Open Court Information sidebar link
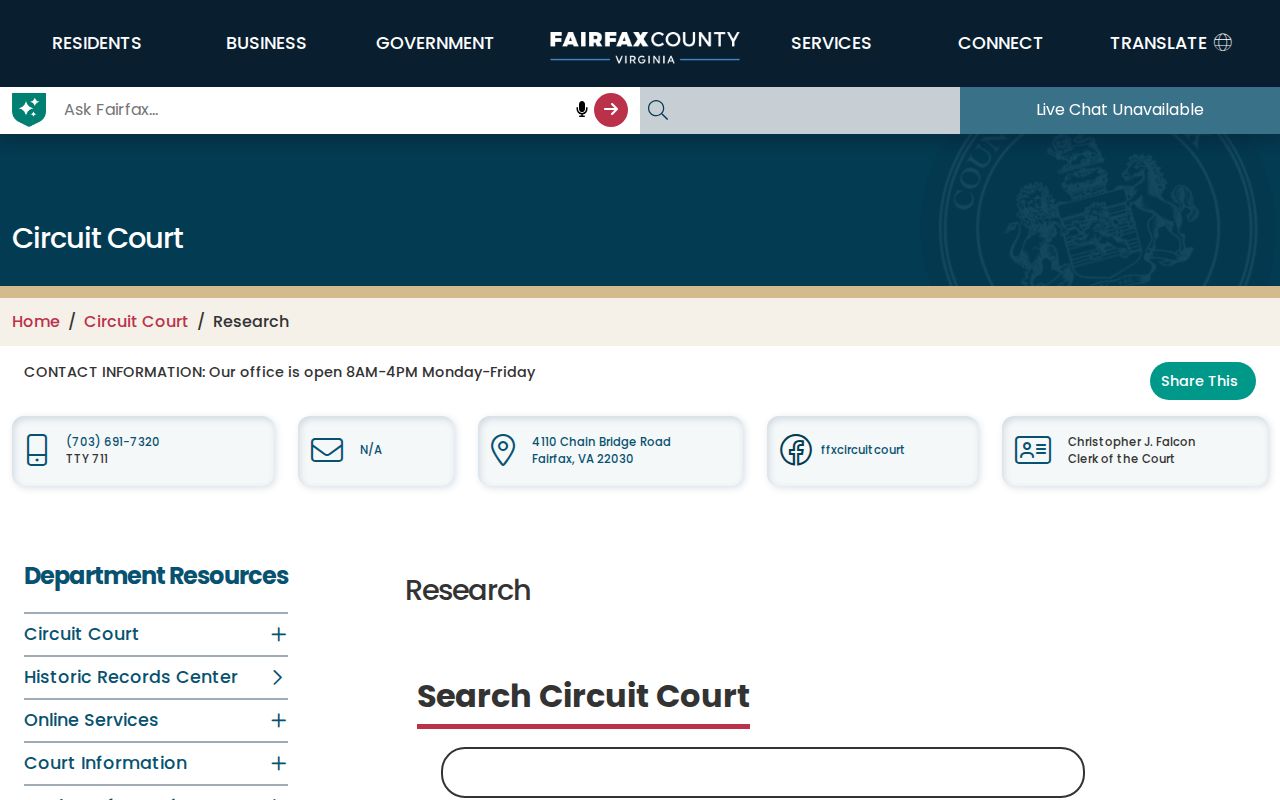 tap(106, 763)
